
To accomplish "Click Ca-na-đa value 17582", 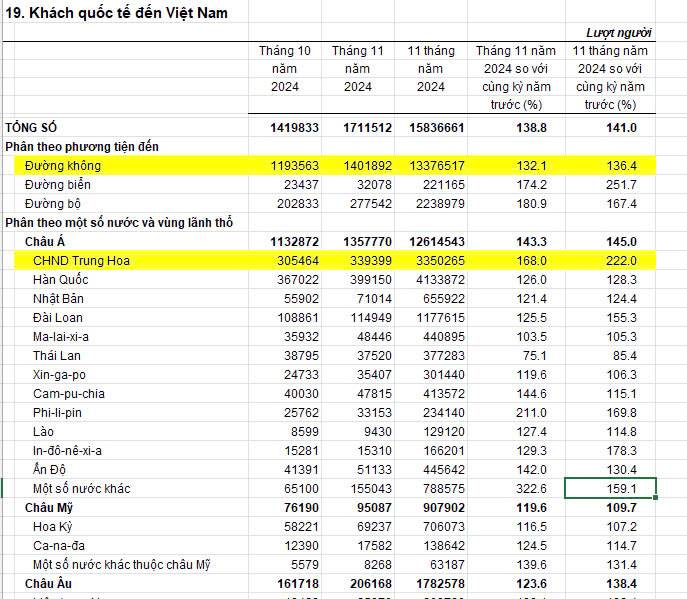I will point(374,546).
